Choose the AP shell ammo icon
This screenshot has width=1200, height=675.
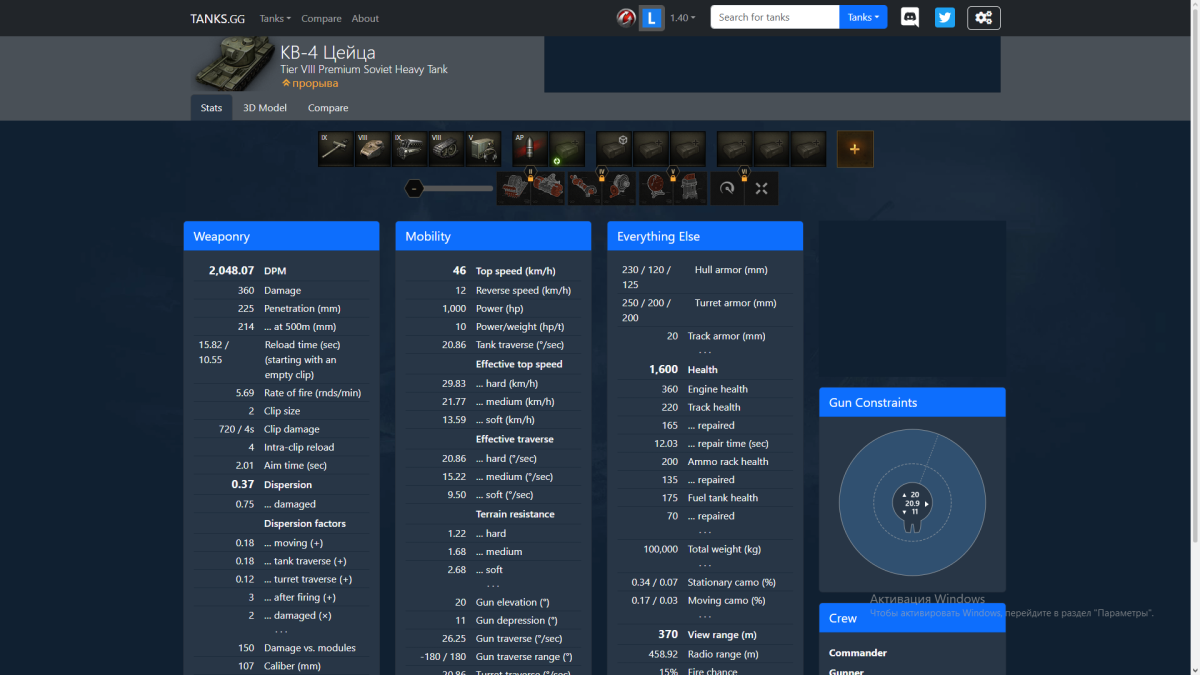tap(530, 148)
